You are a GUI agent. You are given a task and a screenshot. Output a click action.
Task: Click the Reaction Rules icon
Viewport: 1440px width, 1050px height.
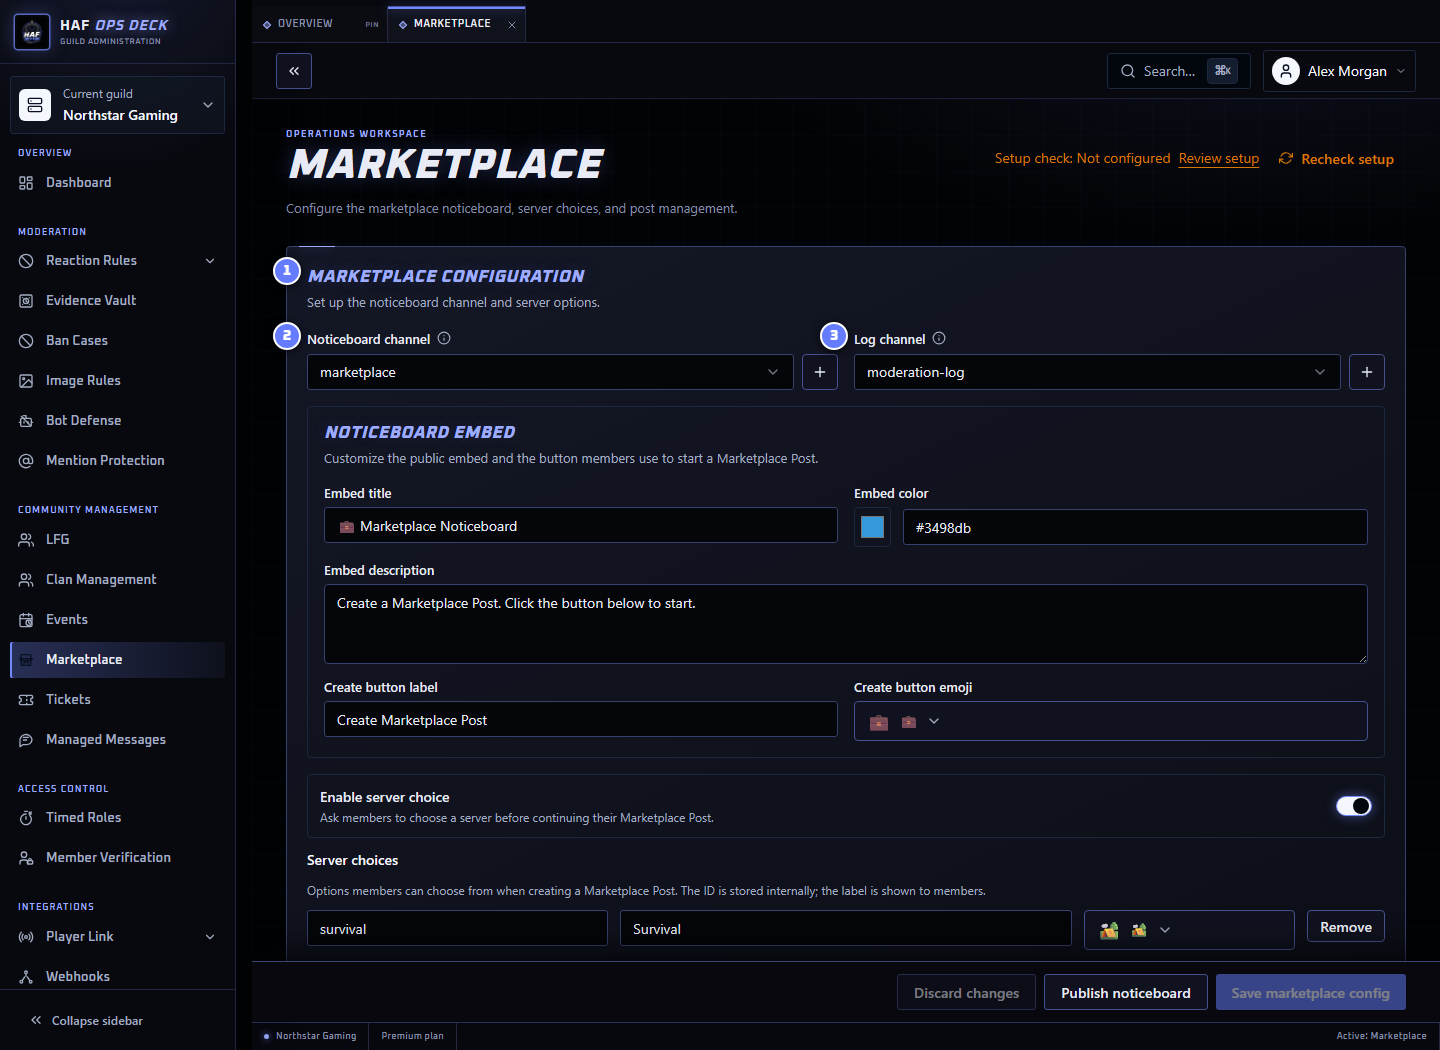[26, 261]
